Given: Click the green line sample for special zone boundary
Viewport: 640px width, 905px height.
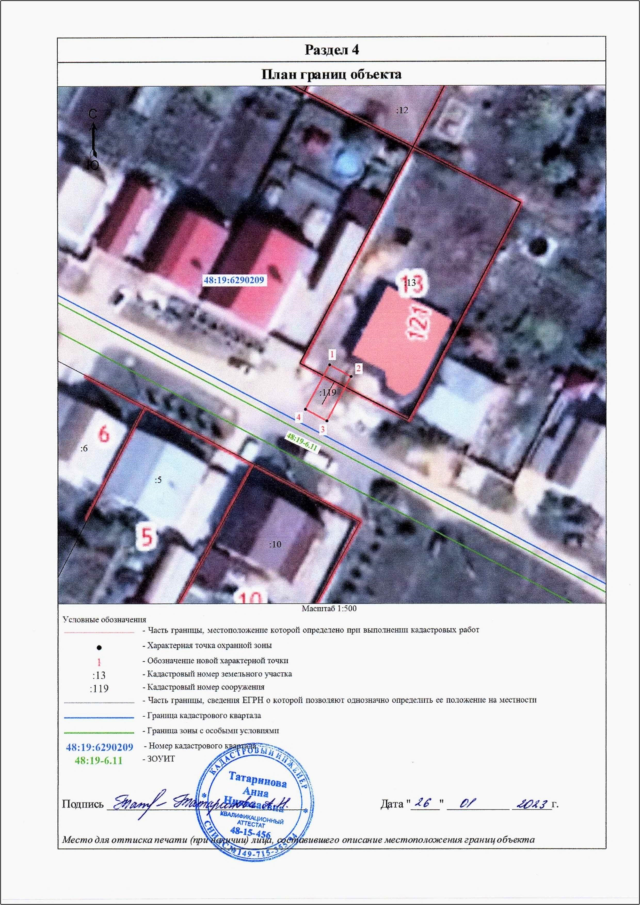Looking at the screenshot, I should coord(98,732).
